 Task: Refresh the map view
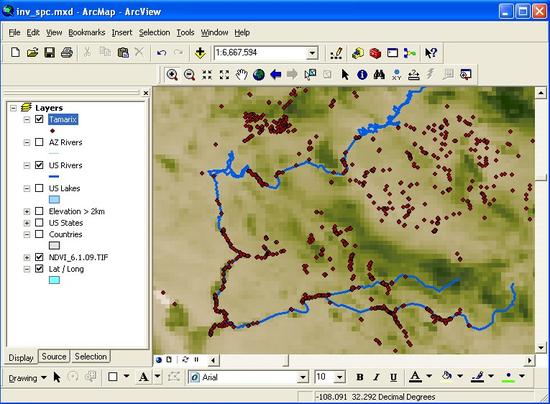185,360
